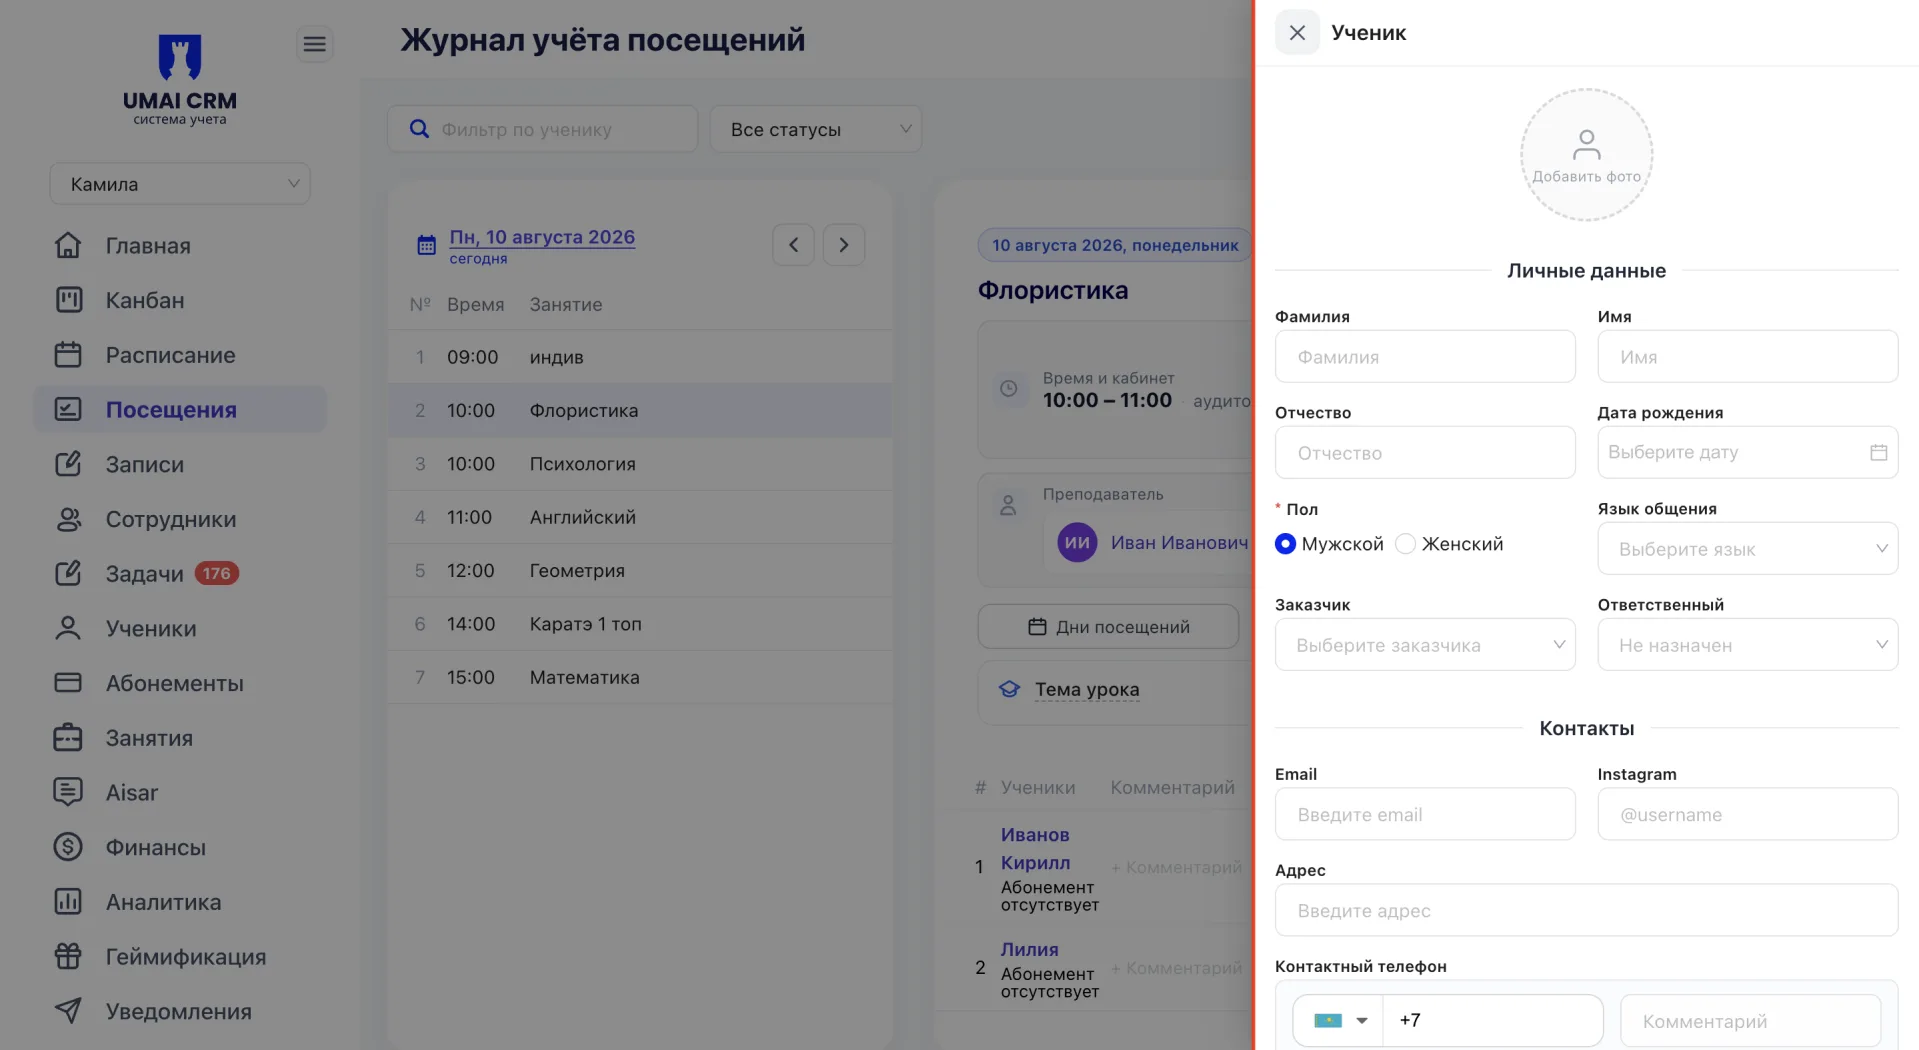Expand the Язык общения dropdown
Image resolution: width=1919 pixels, height=1050 pixels.
1747,548
